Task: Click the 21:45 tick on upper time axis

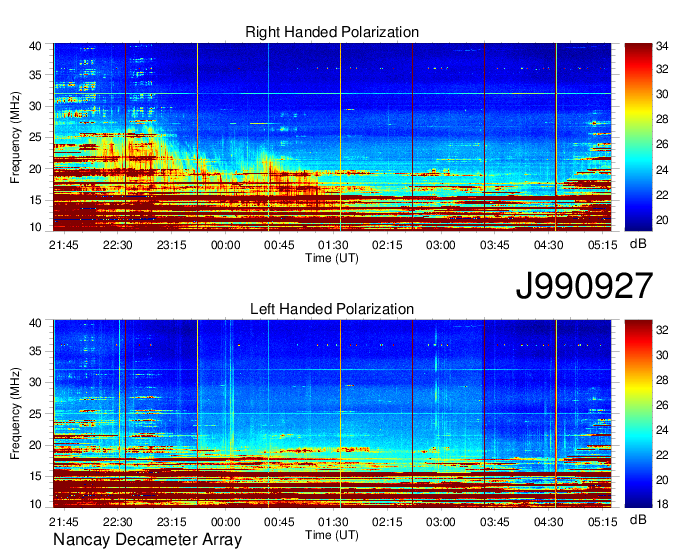Action: click(64, 245)
